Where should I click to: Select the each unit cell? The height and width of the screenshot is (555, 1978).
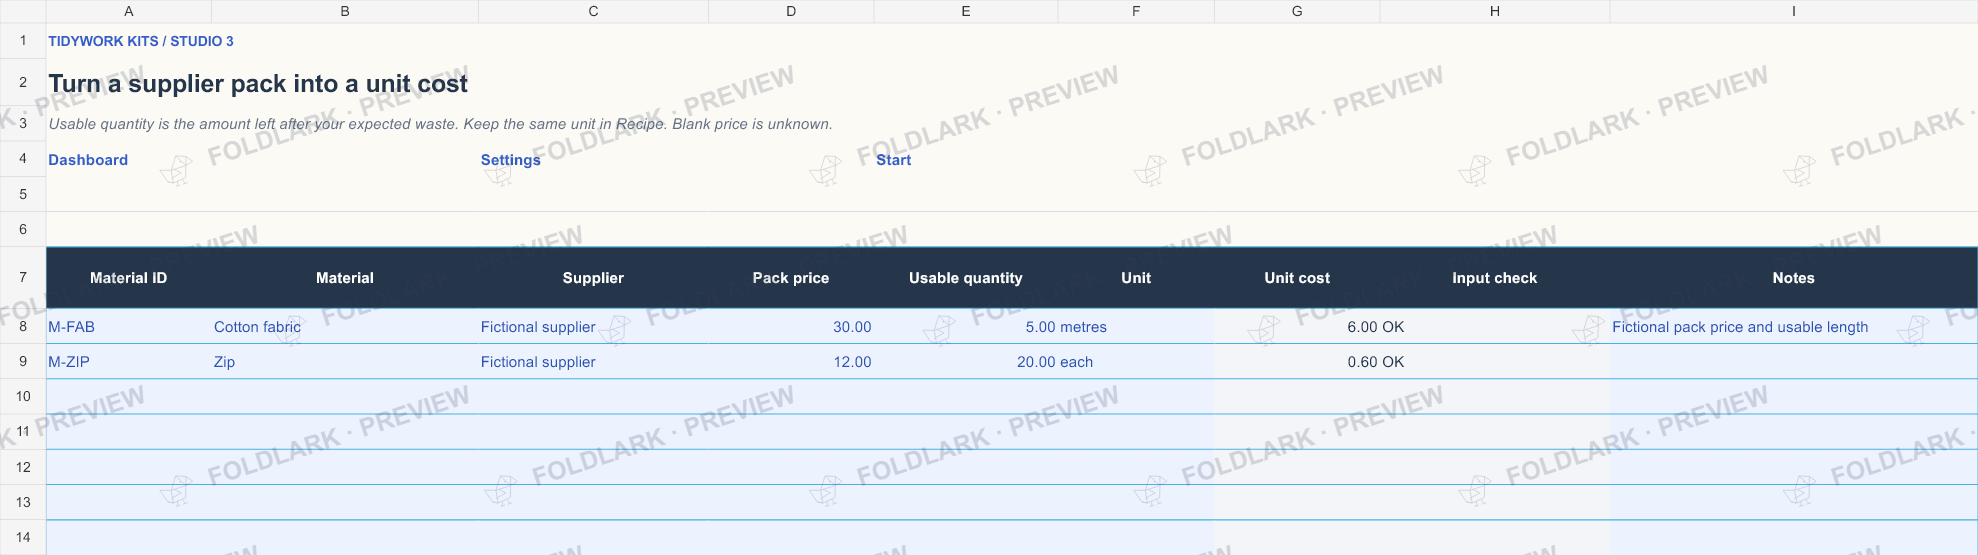pyautogui.click(x=1136, y=362)
